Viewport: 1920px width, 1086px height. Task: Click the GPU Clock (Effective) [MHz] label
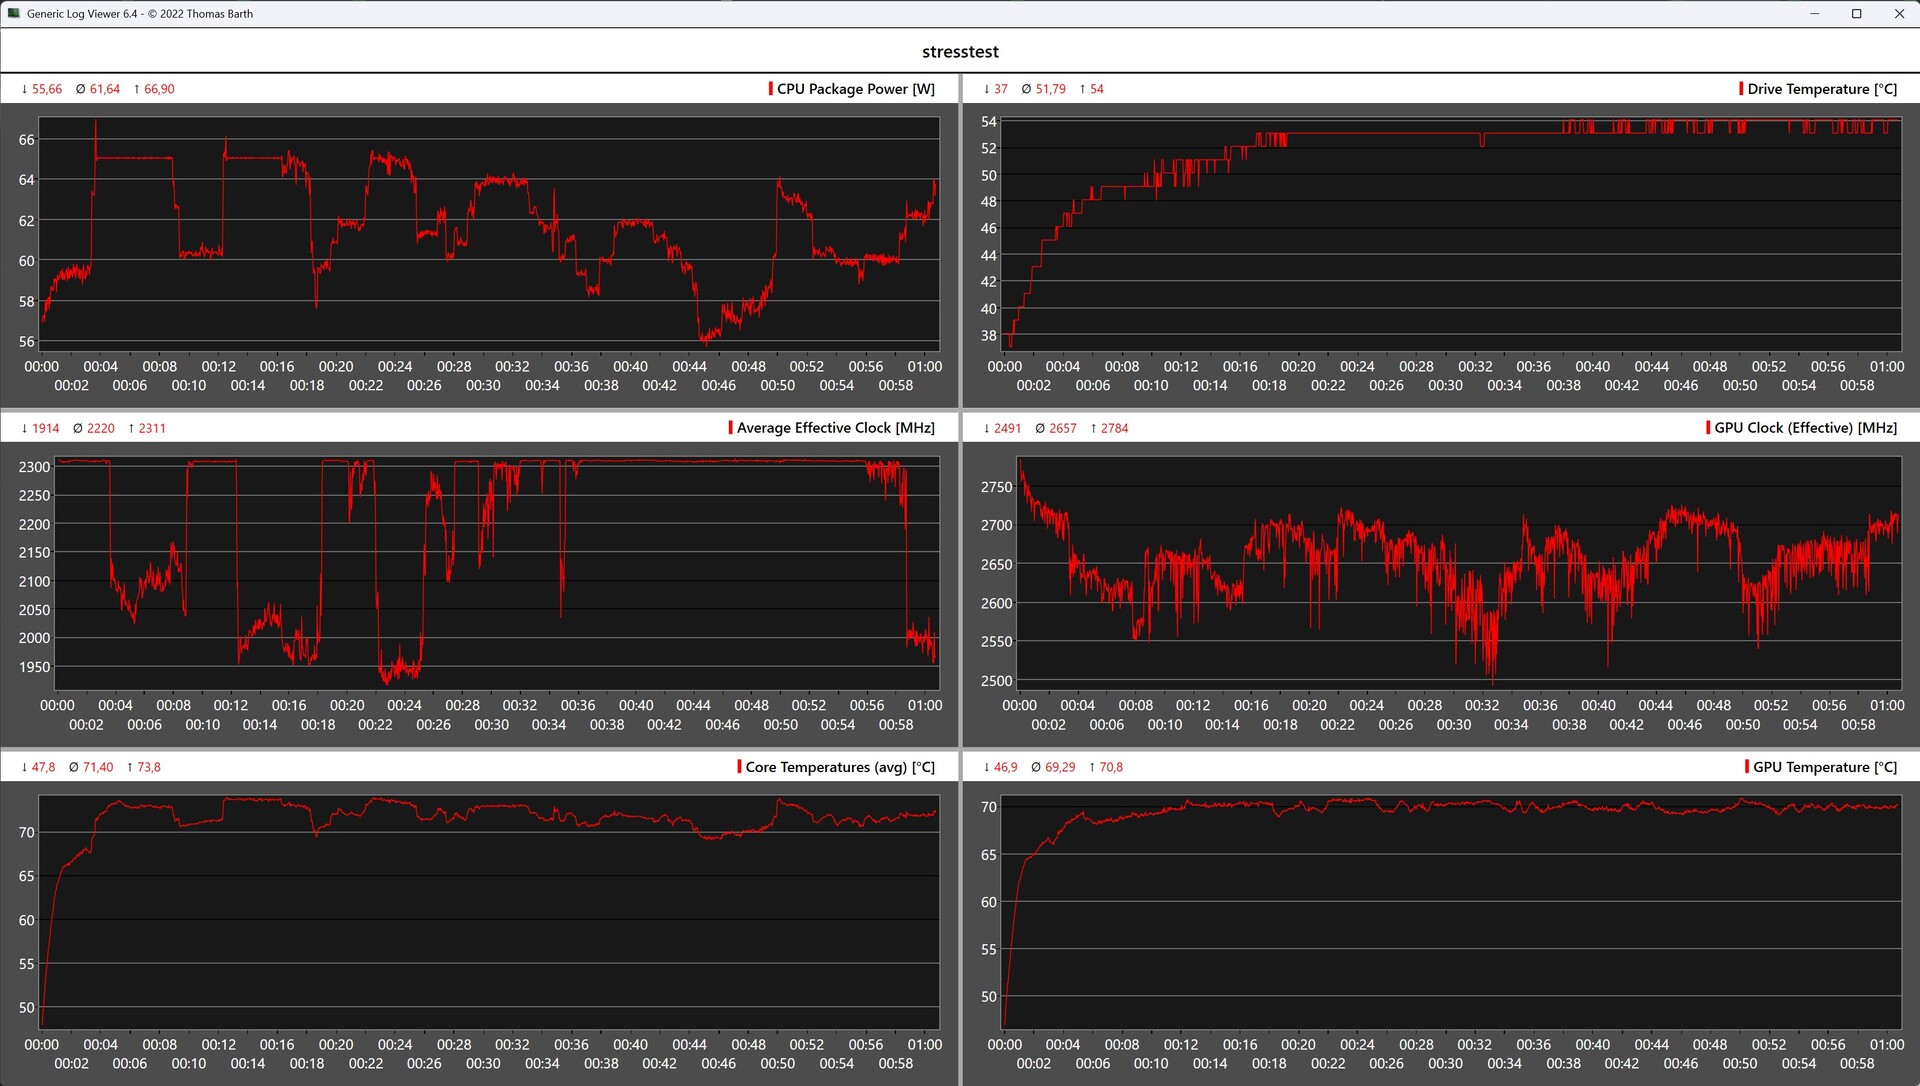click(1805, 428)
